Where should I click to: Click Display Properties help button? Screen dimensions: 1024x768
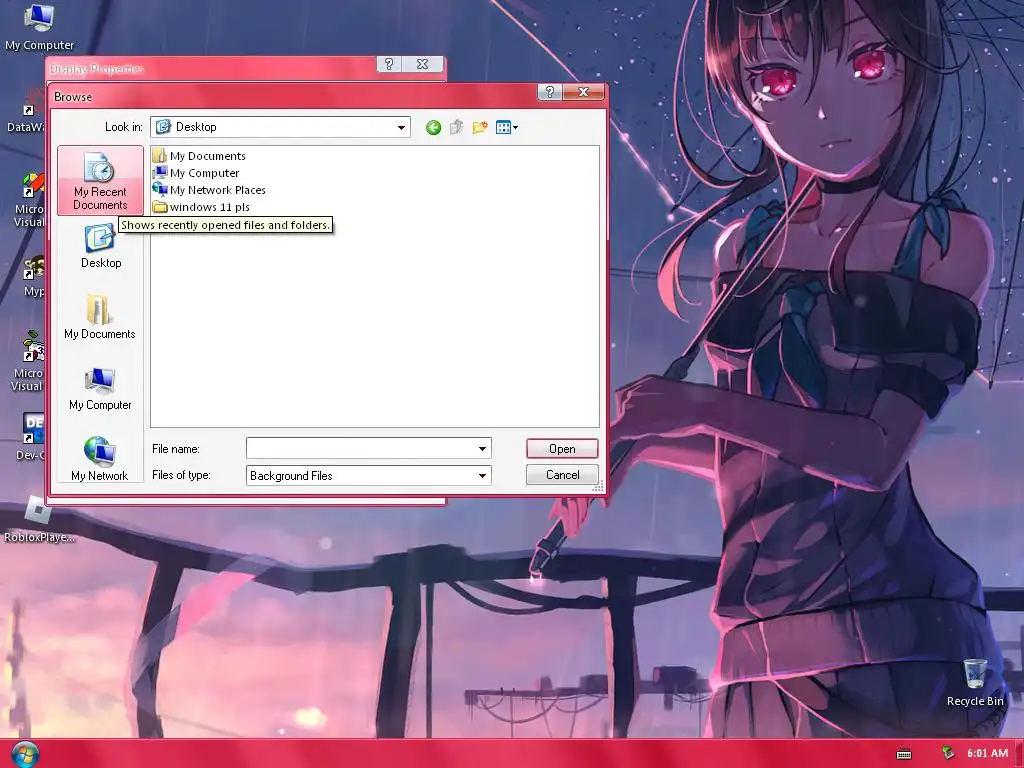click(x=389, y=63)
